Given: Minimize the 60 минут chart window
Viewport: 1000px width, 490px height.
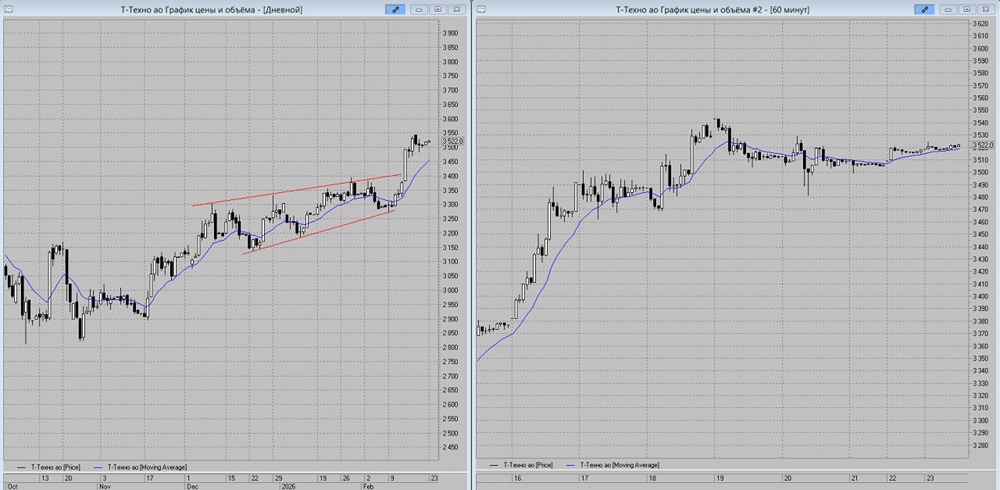Looking at the screenshot, I should coord(948,9).
